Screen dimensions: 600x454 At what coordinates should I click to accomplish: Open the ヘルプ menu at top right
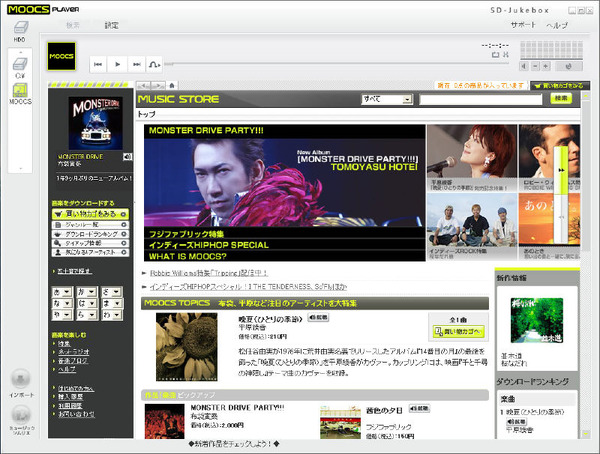(557, 25)
